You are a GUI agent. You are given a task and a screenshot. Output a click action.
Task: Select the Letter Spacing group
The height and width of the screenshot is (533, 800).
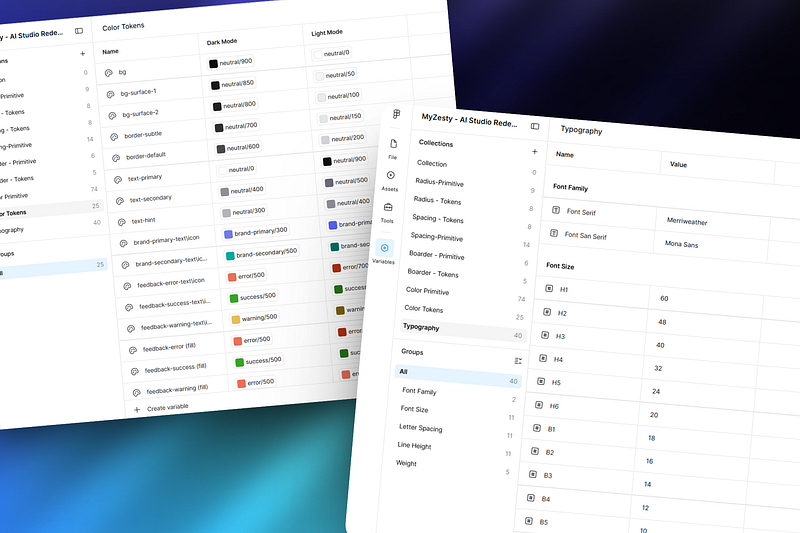420,427
